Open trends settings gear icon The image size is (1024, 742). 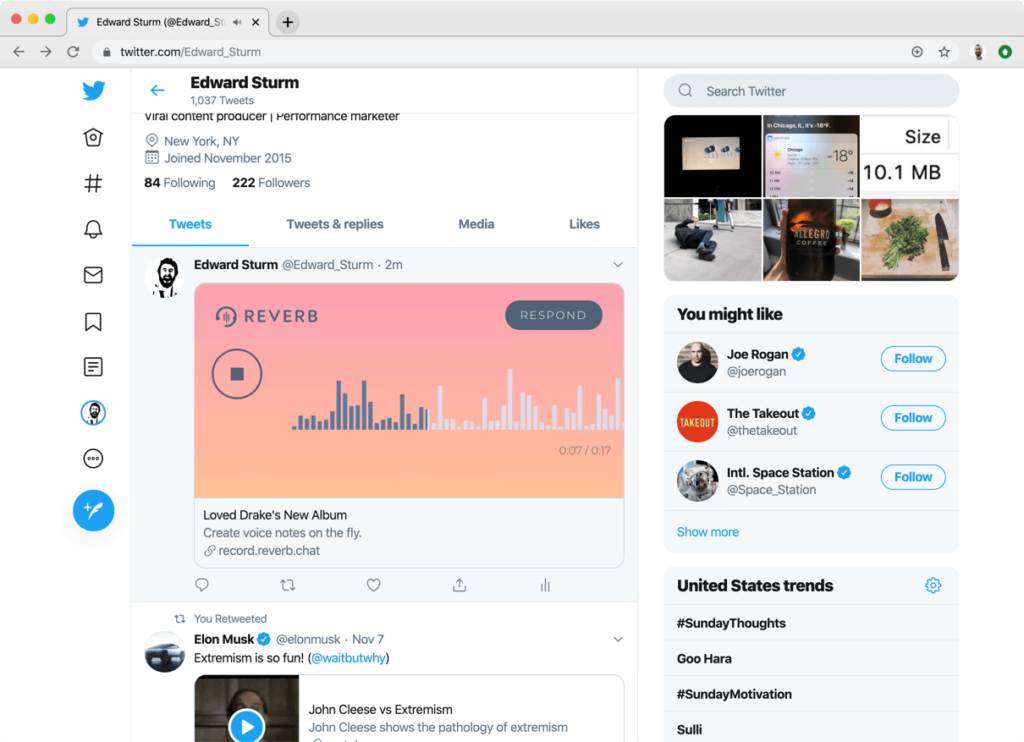pyautogui.click(x=933, y=585)
